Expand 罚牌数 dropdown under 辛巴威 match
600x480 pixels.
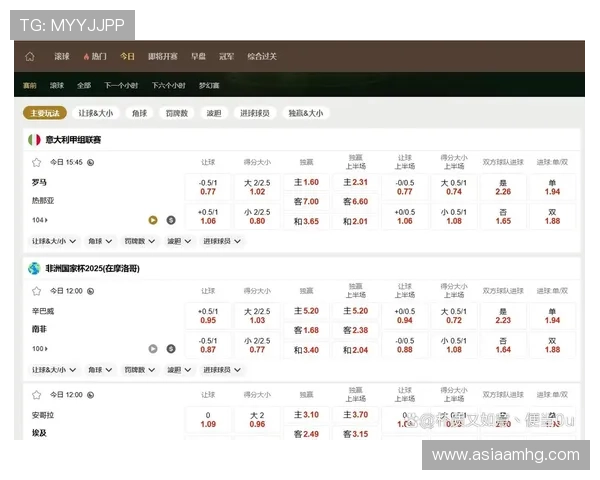click(140, 370)
